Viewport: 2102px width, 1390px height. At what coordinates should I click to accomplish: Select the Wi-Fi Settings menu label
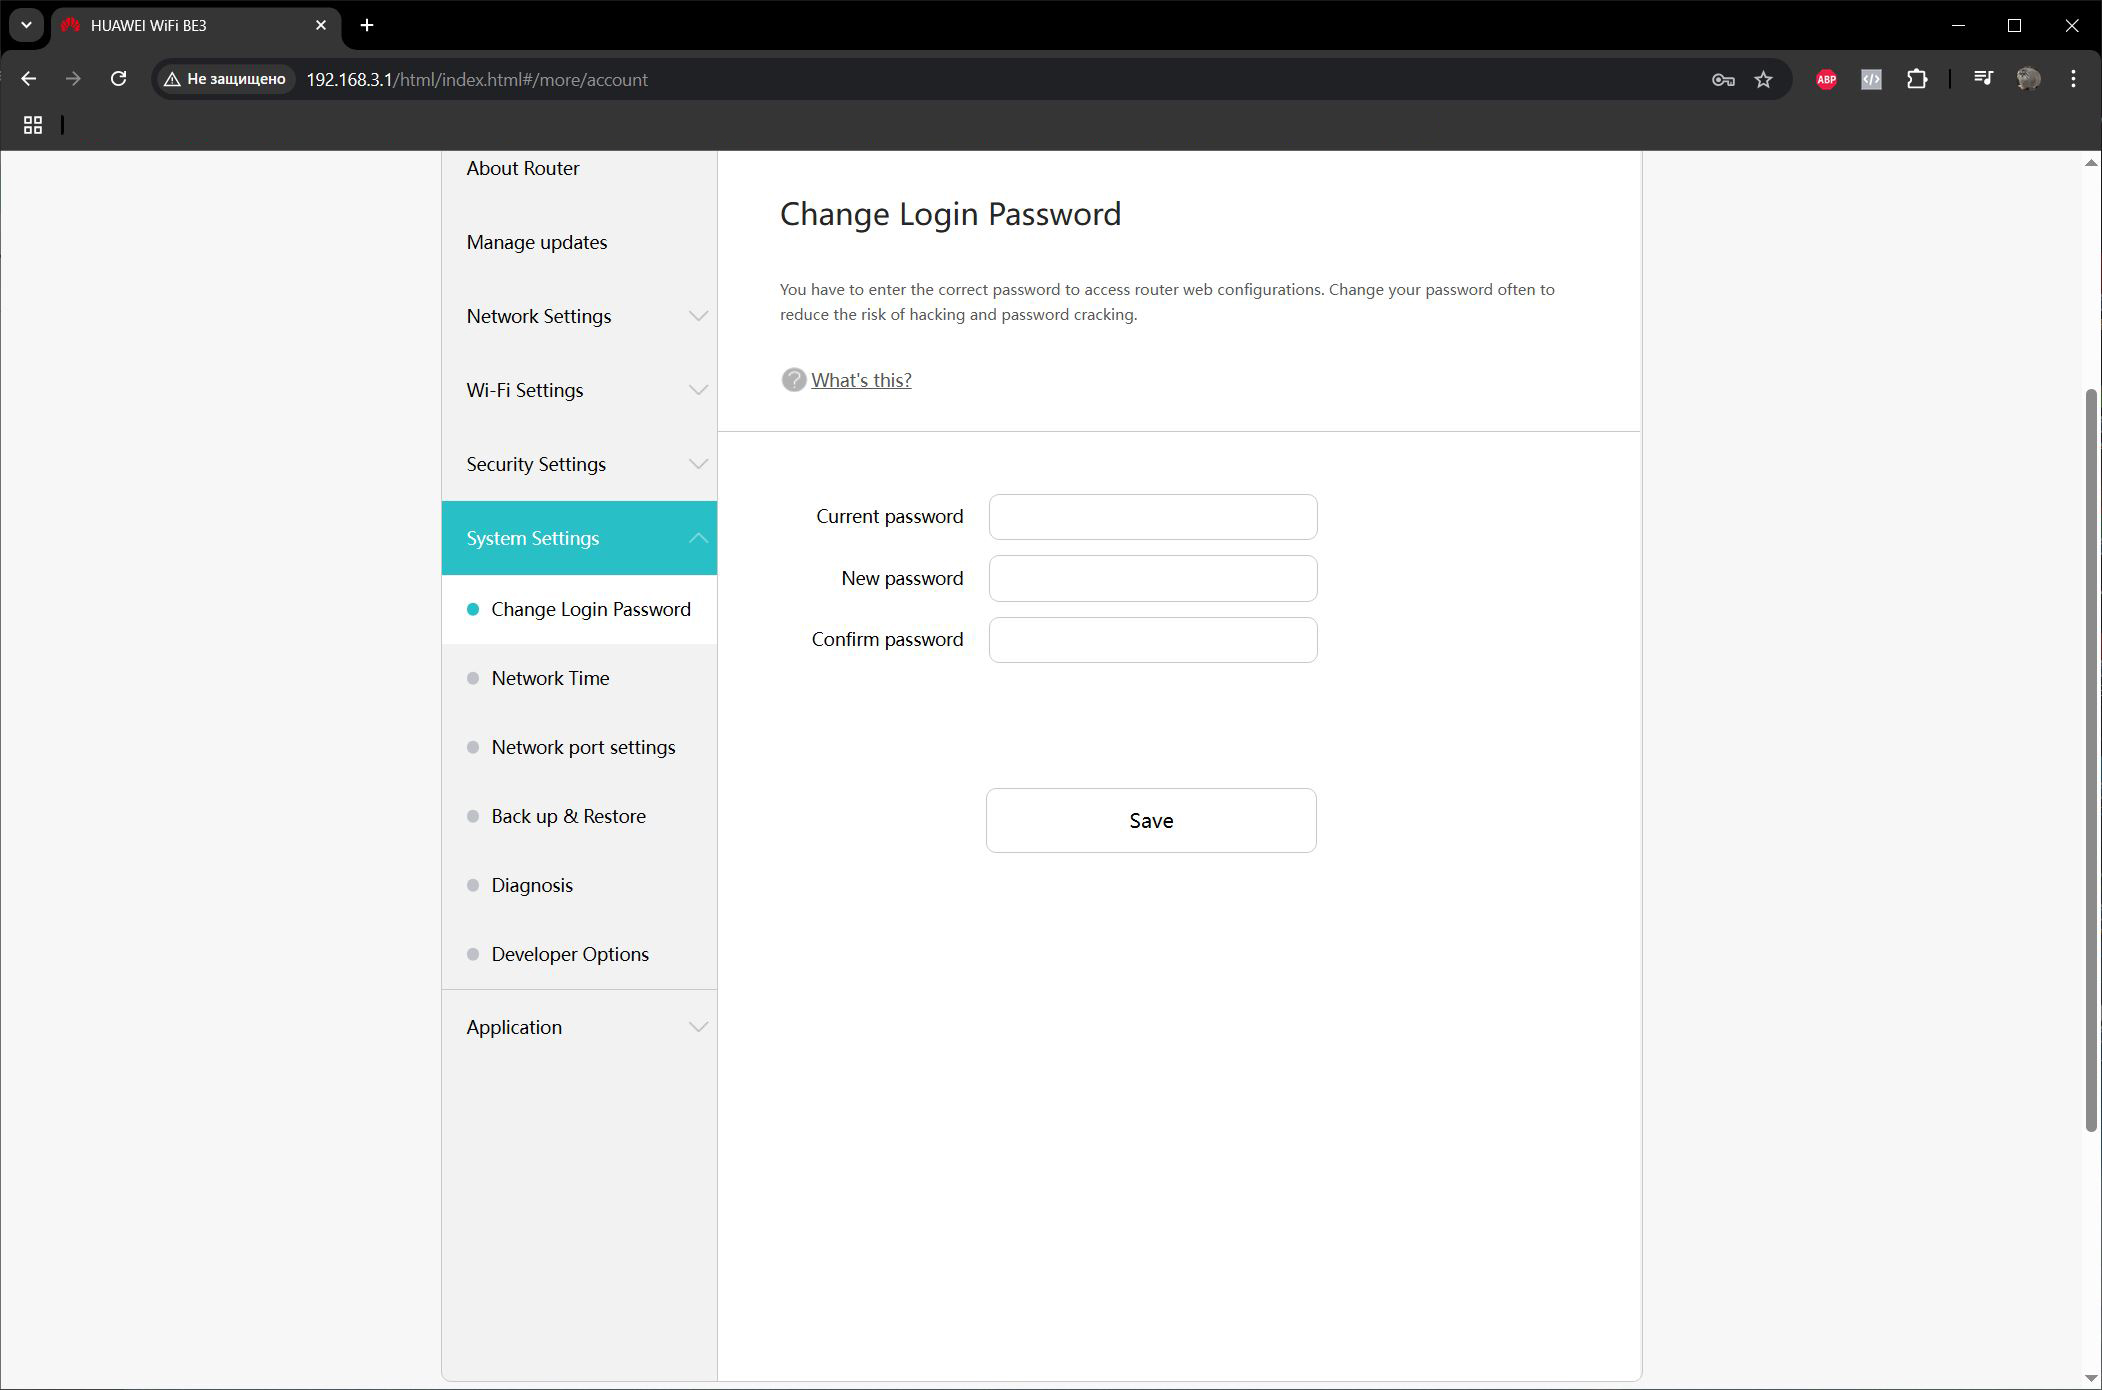(524, 390)
